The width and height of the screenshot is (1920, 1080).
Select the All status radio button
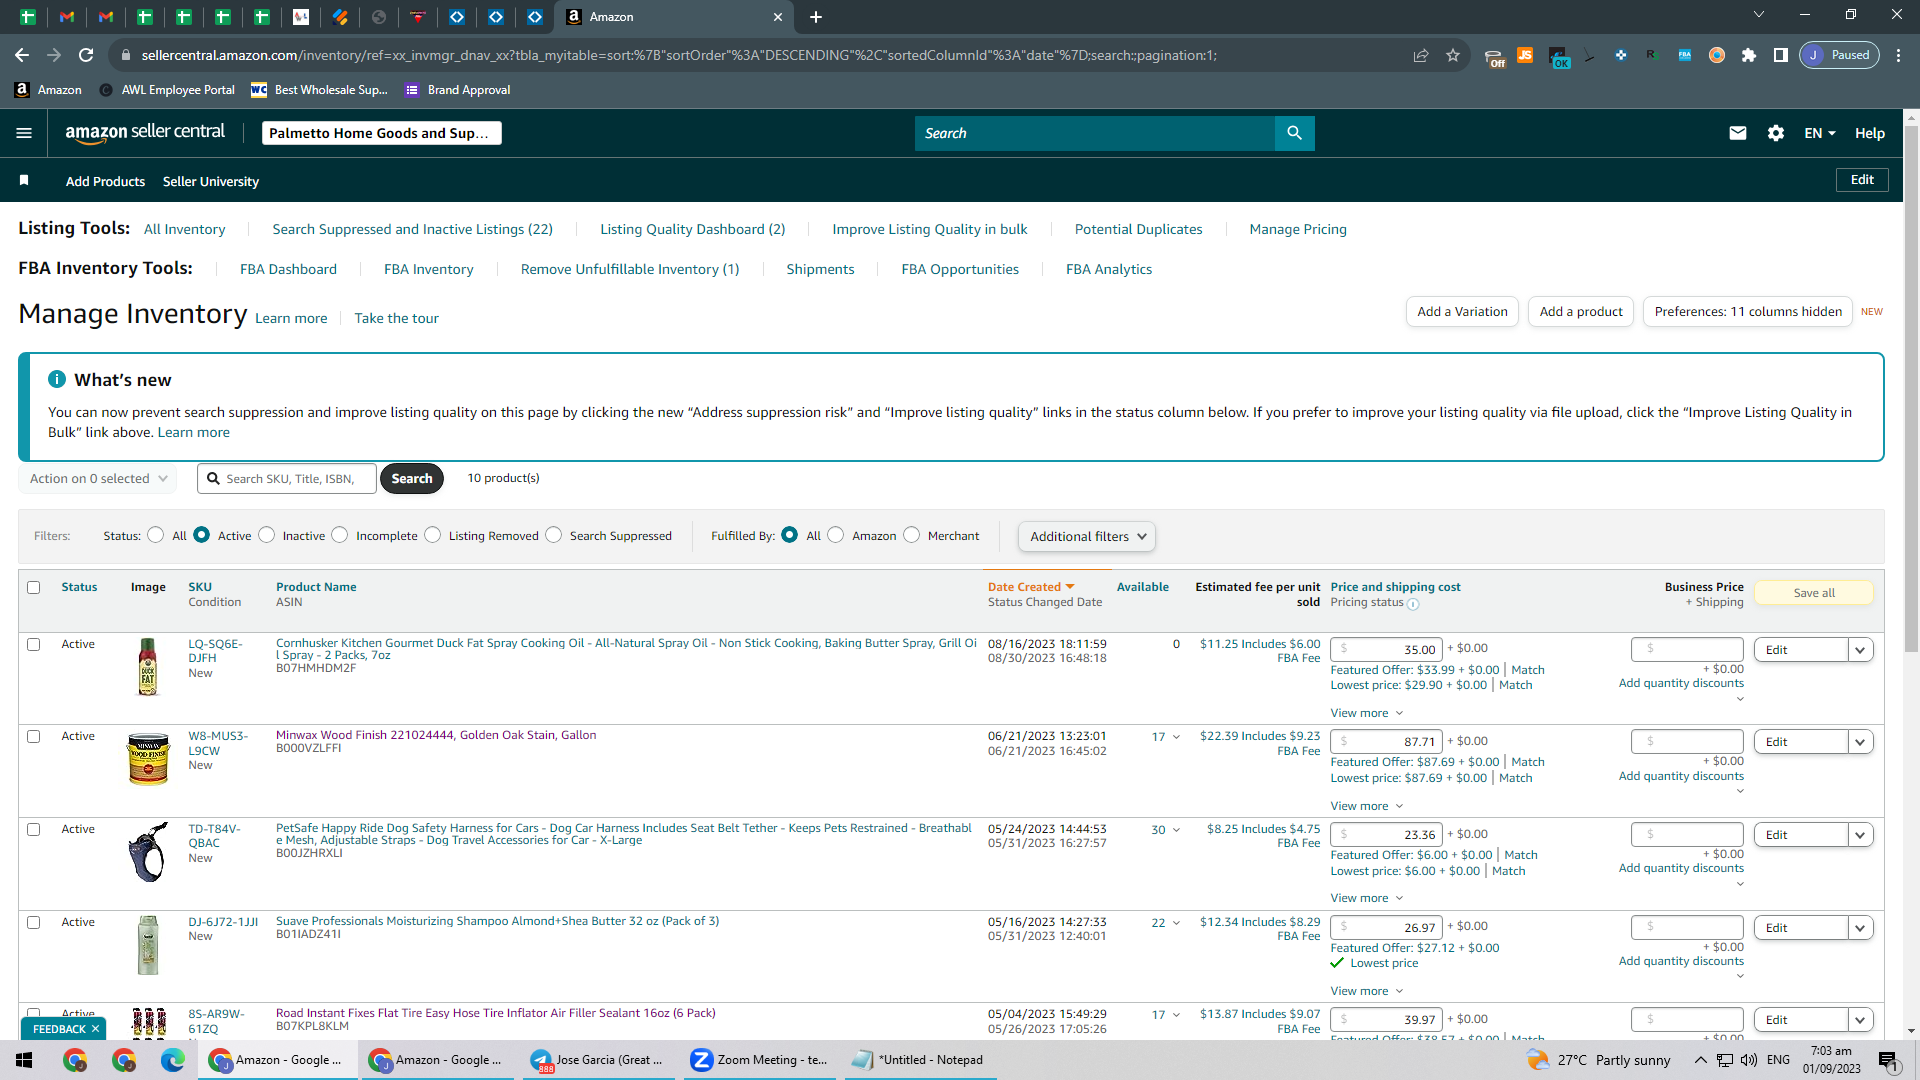pos(155,535)
